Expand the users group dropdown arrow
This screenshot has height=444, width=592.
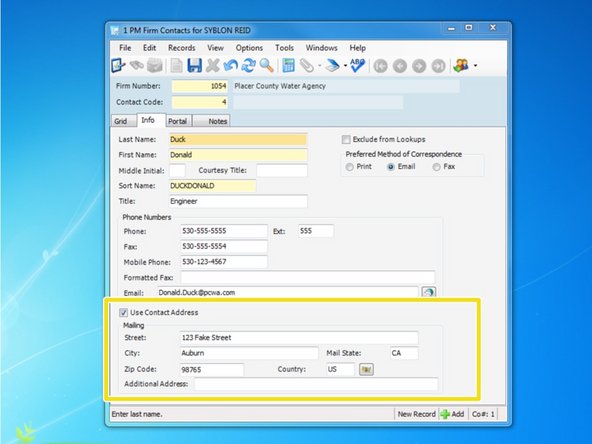tap(475, 66)
